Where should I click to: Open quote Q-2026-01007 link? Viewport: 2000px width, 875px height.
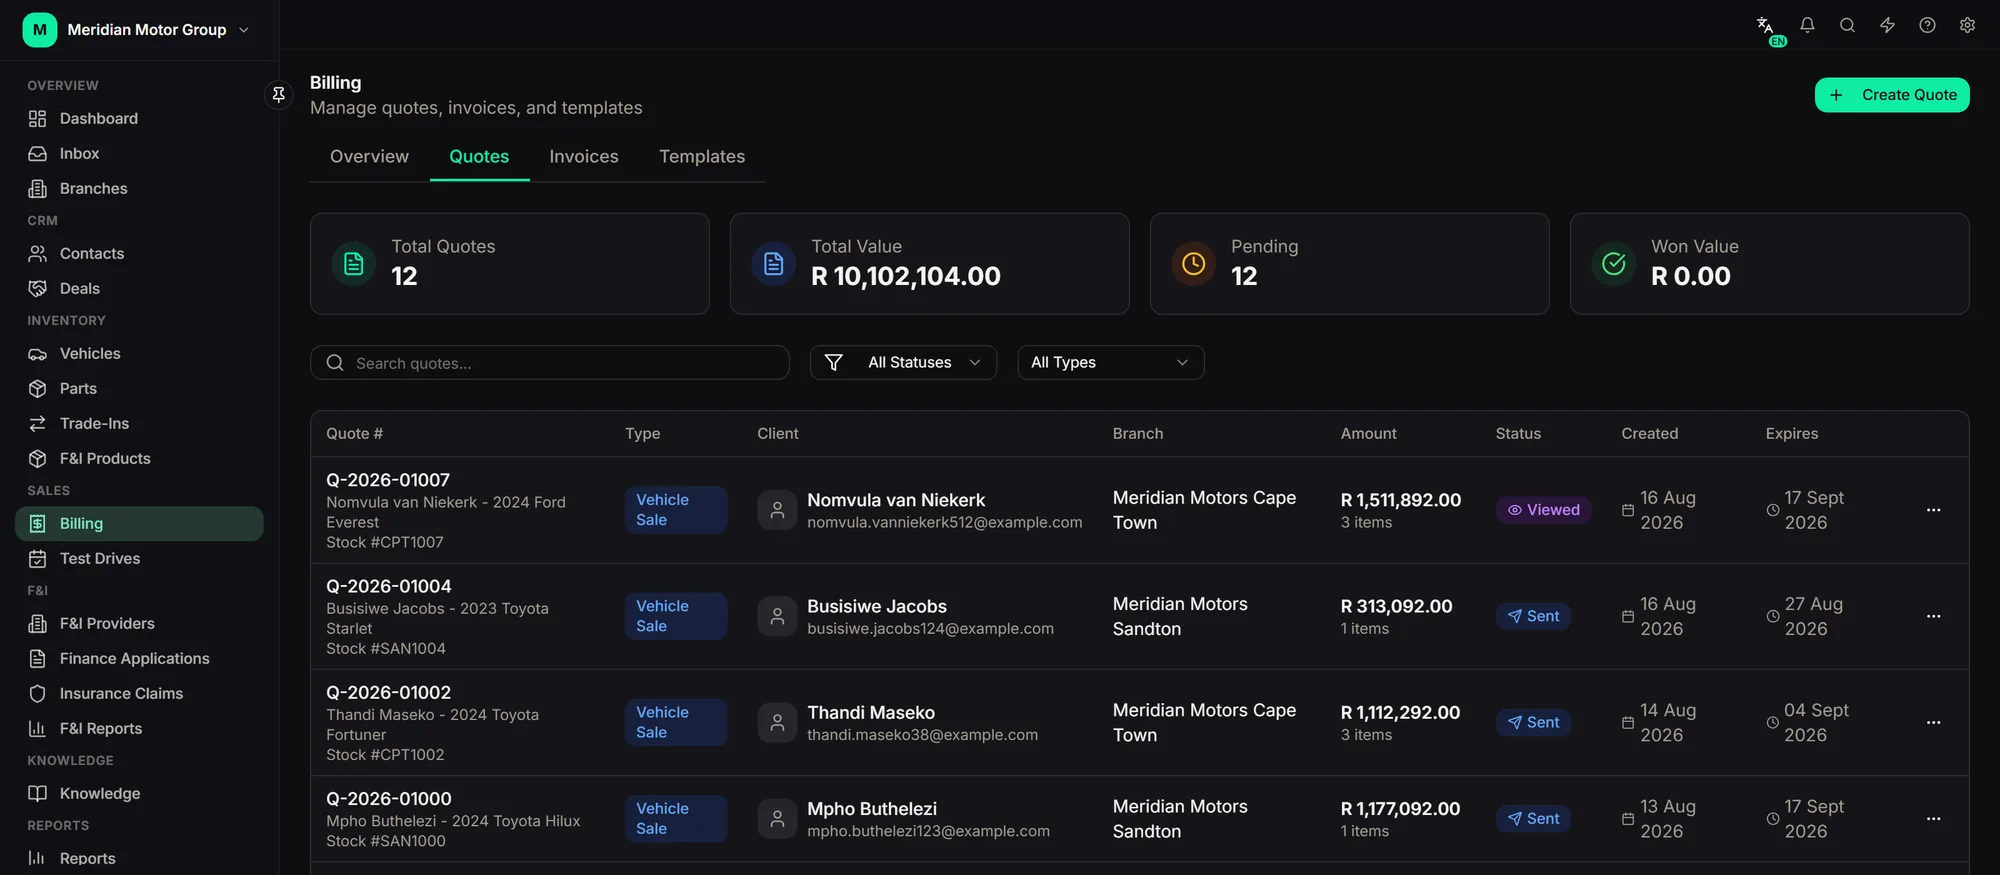[x=388, y=480]
